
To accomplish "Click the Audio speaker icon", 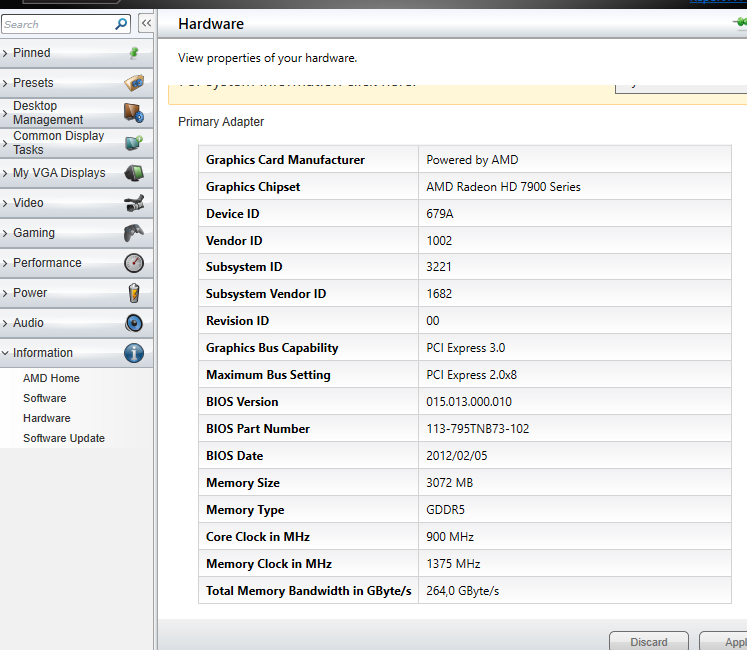I will pos(134,323).
